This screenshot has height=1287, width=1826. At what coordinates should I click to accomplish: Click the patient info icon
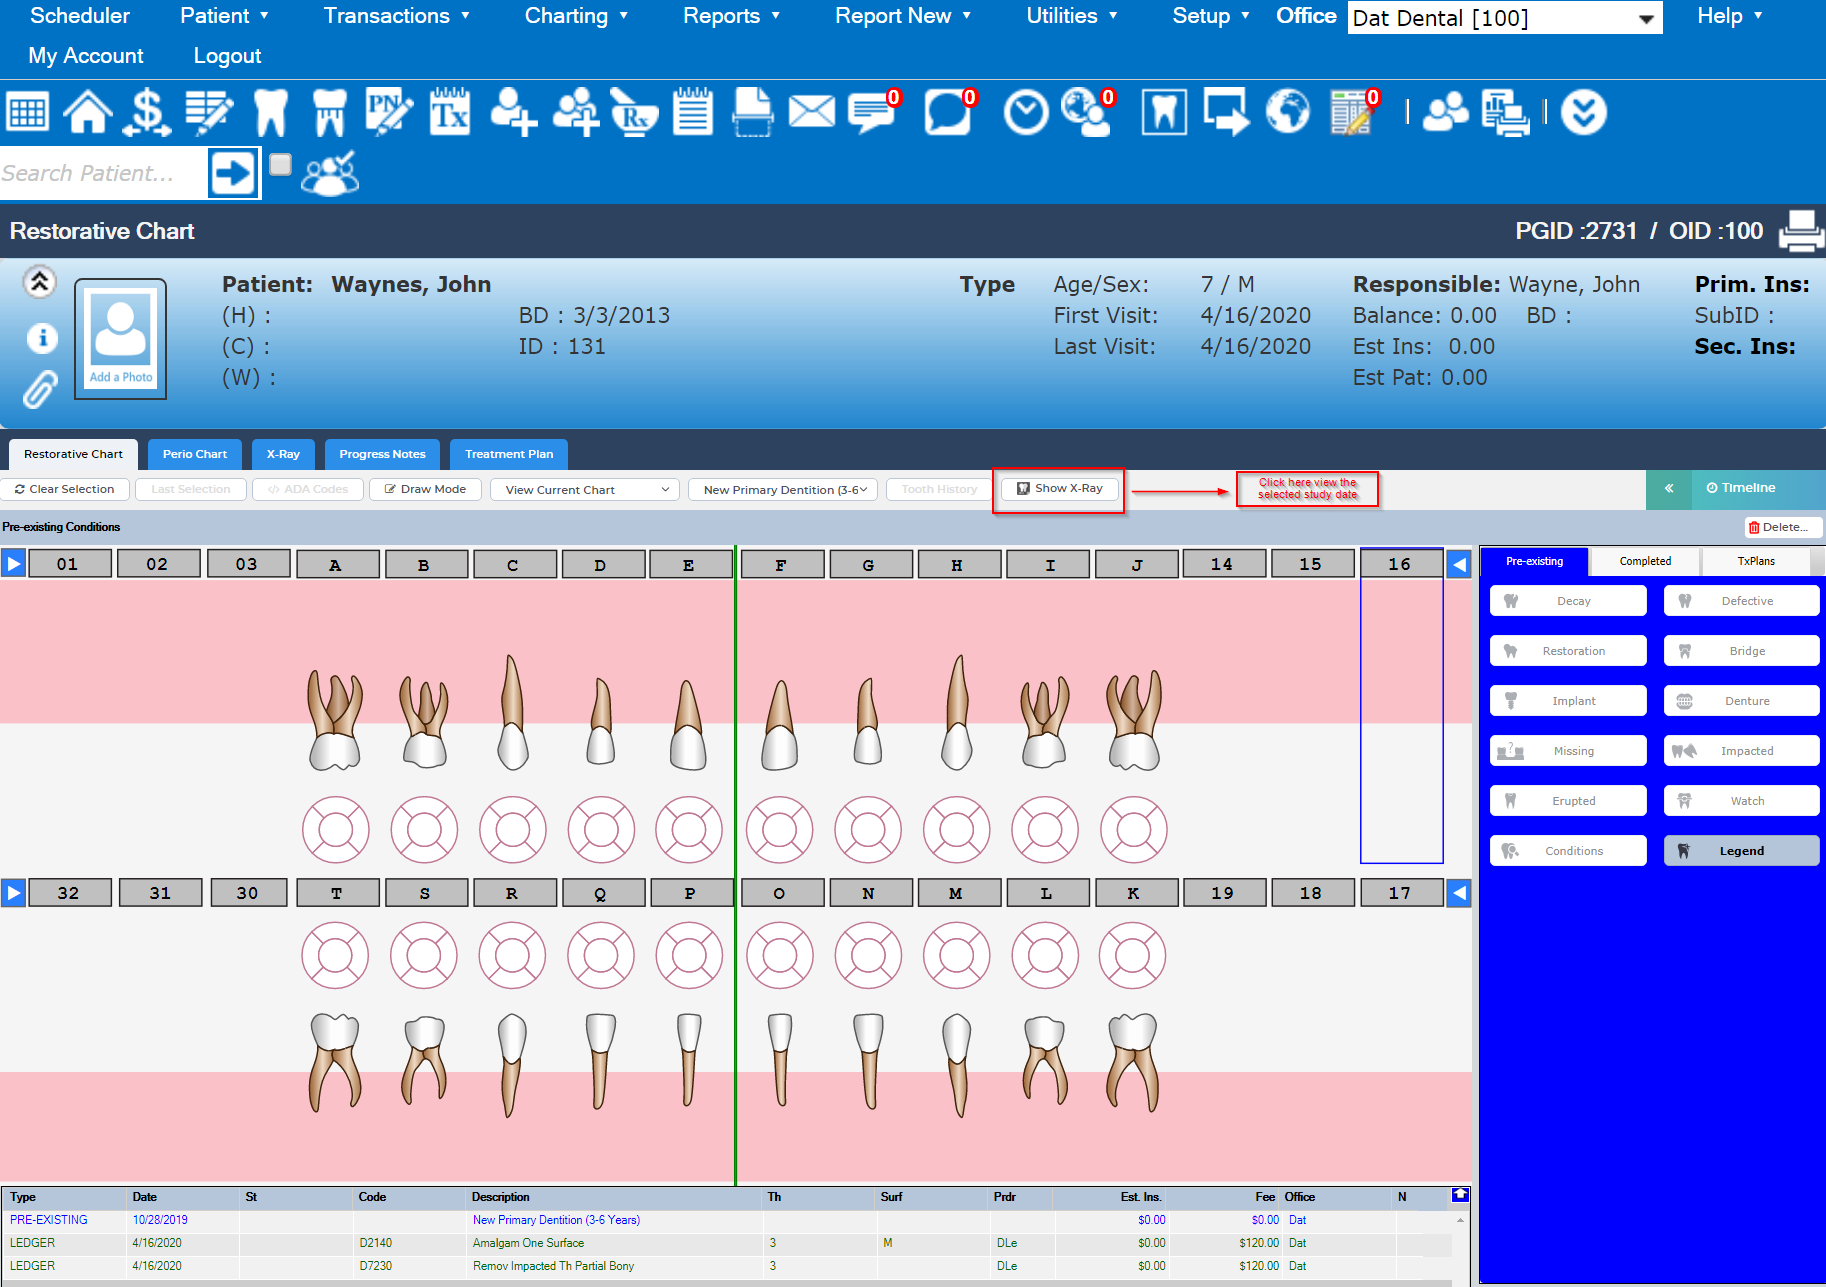pyautogui.click(x=41, y=338)
